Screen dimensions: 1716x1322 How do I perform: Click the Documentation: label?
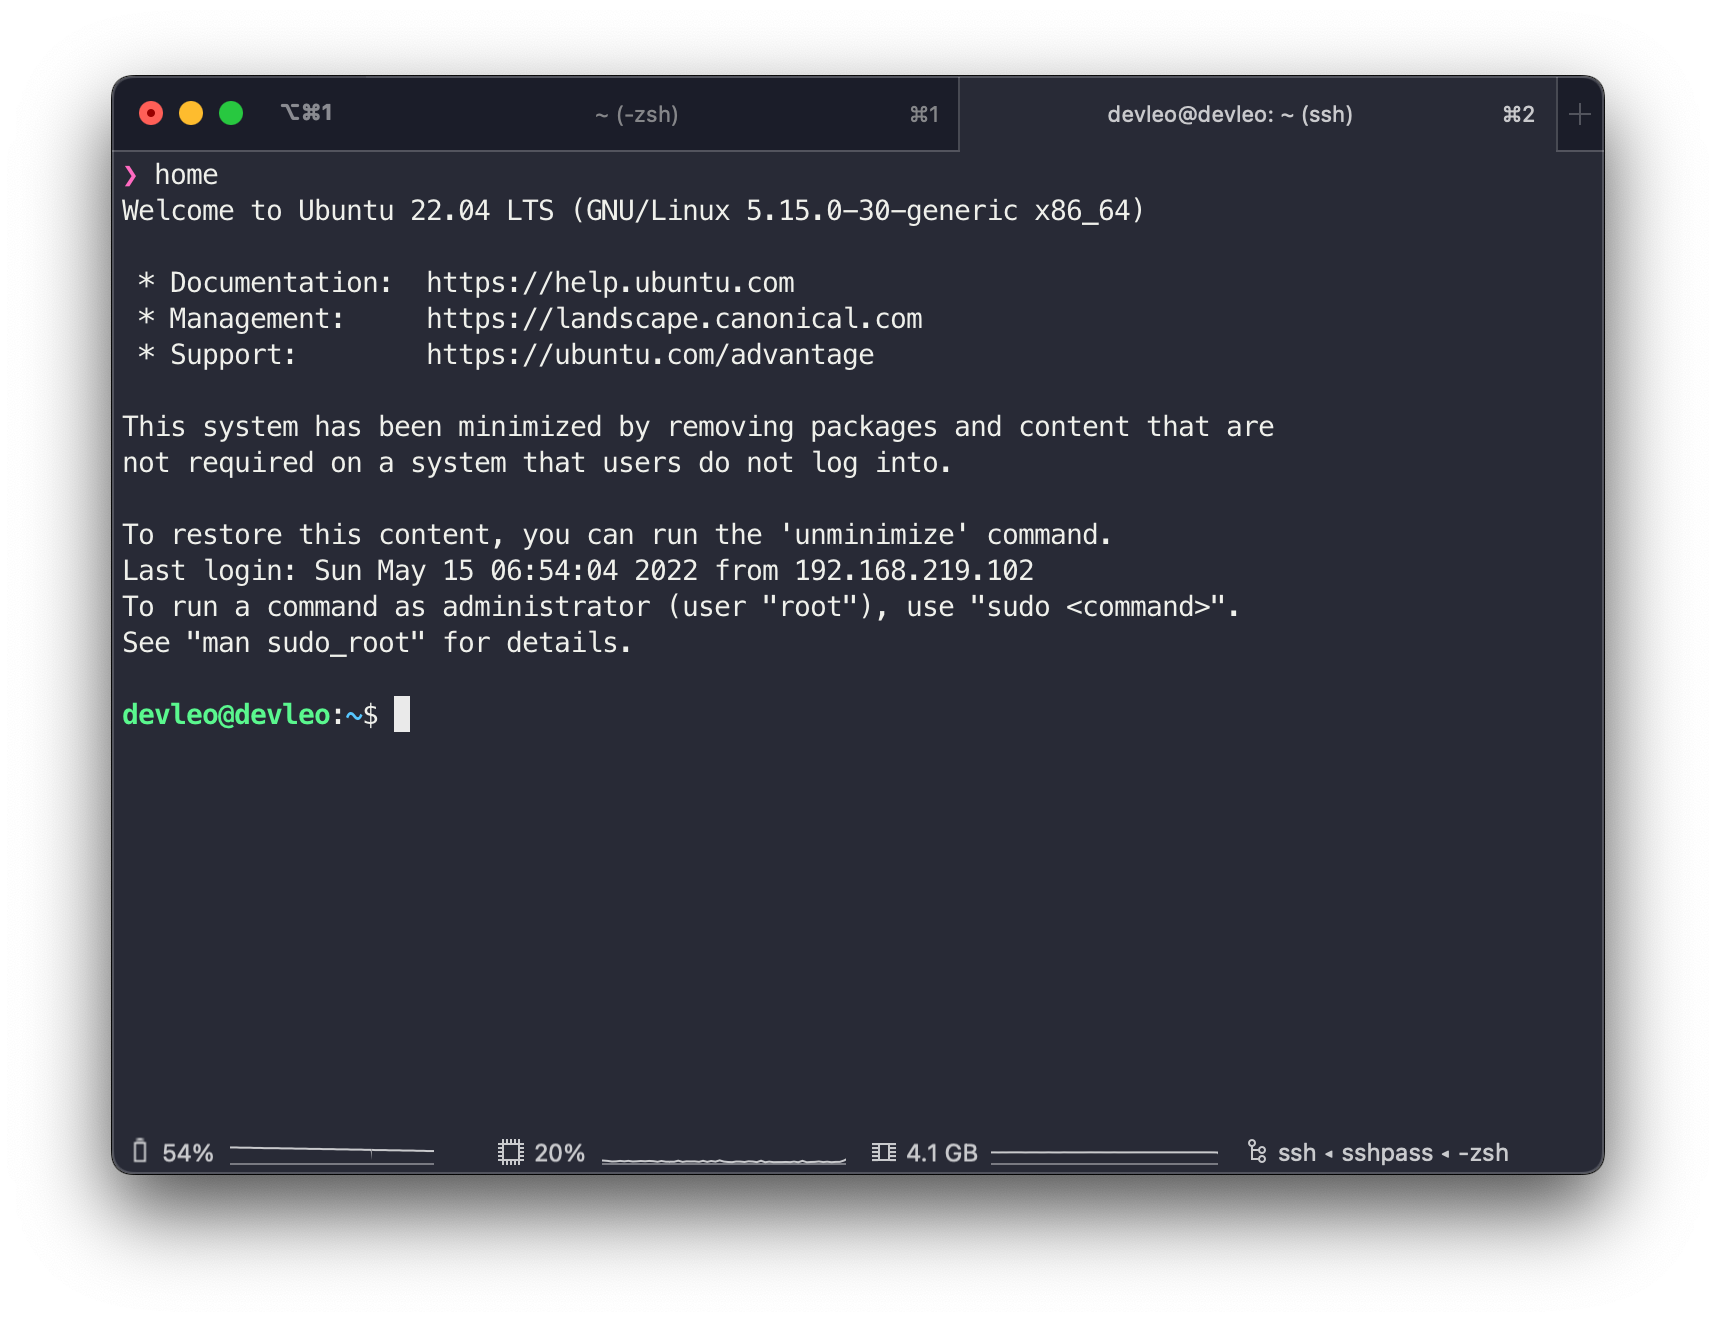click(281, 283)
